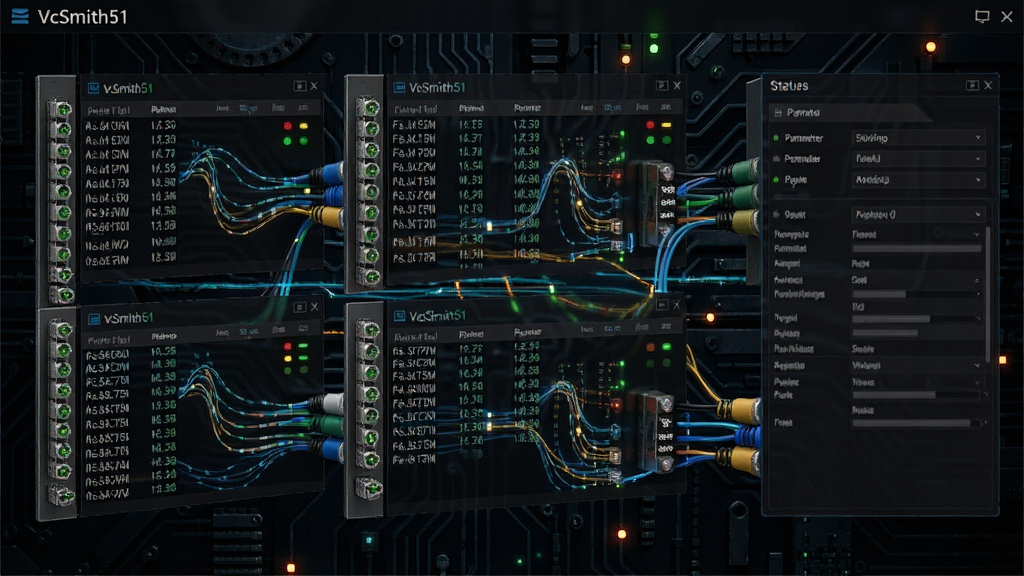Click the Status panel vertical scrollbar

pyautogui.click(x=987, y=293)
